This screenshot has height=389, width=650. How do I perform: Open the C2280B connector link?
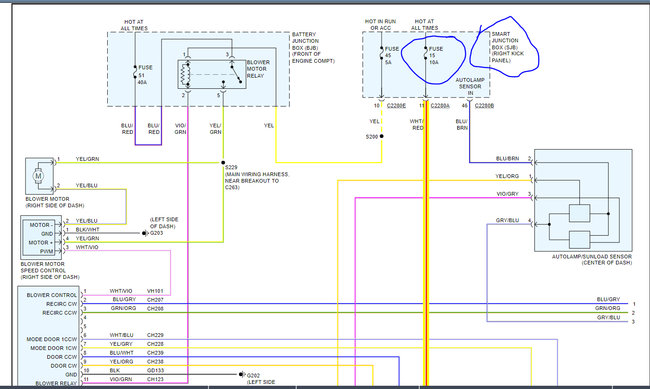pos(484,106)
